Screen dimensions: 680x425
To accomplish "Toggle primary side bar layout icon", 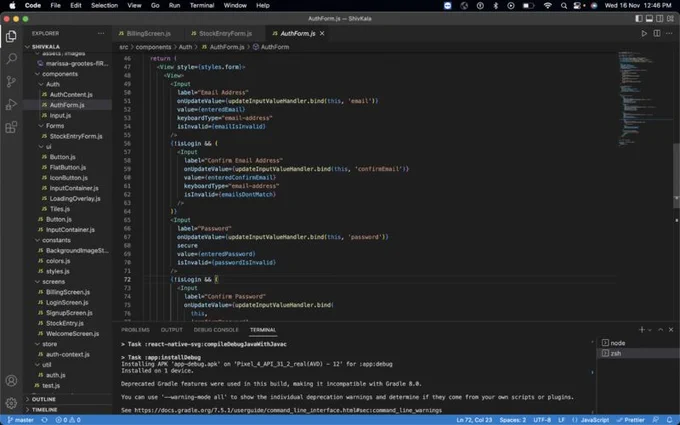I will tap(639, 19).
